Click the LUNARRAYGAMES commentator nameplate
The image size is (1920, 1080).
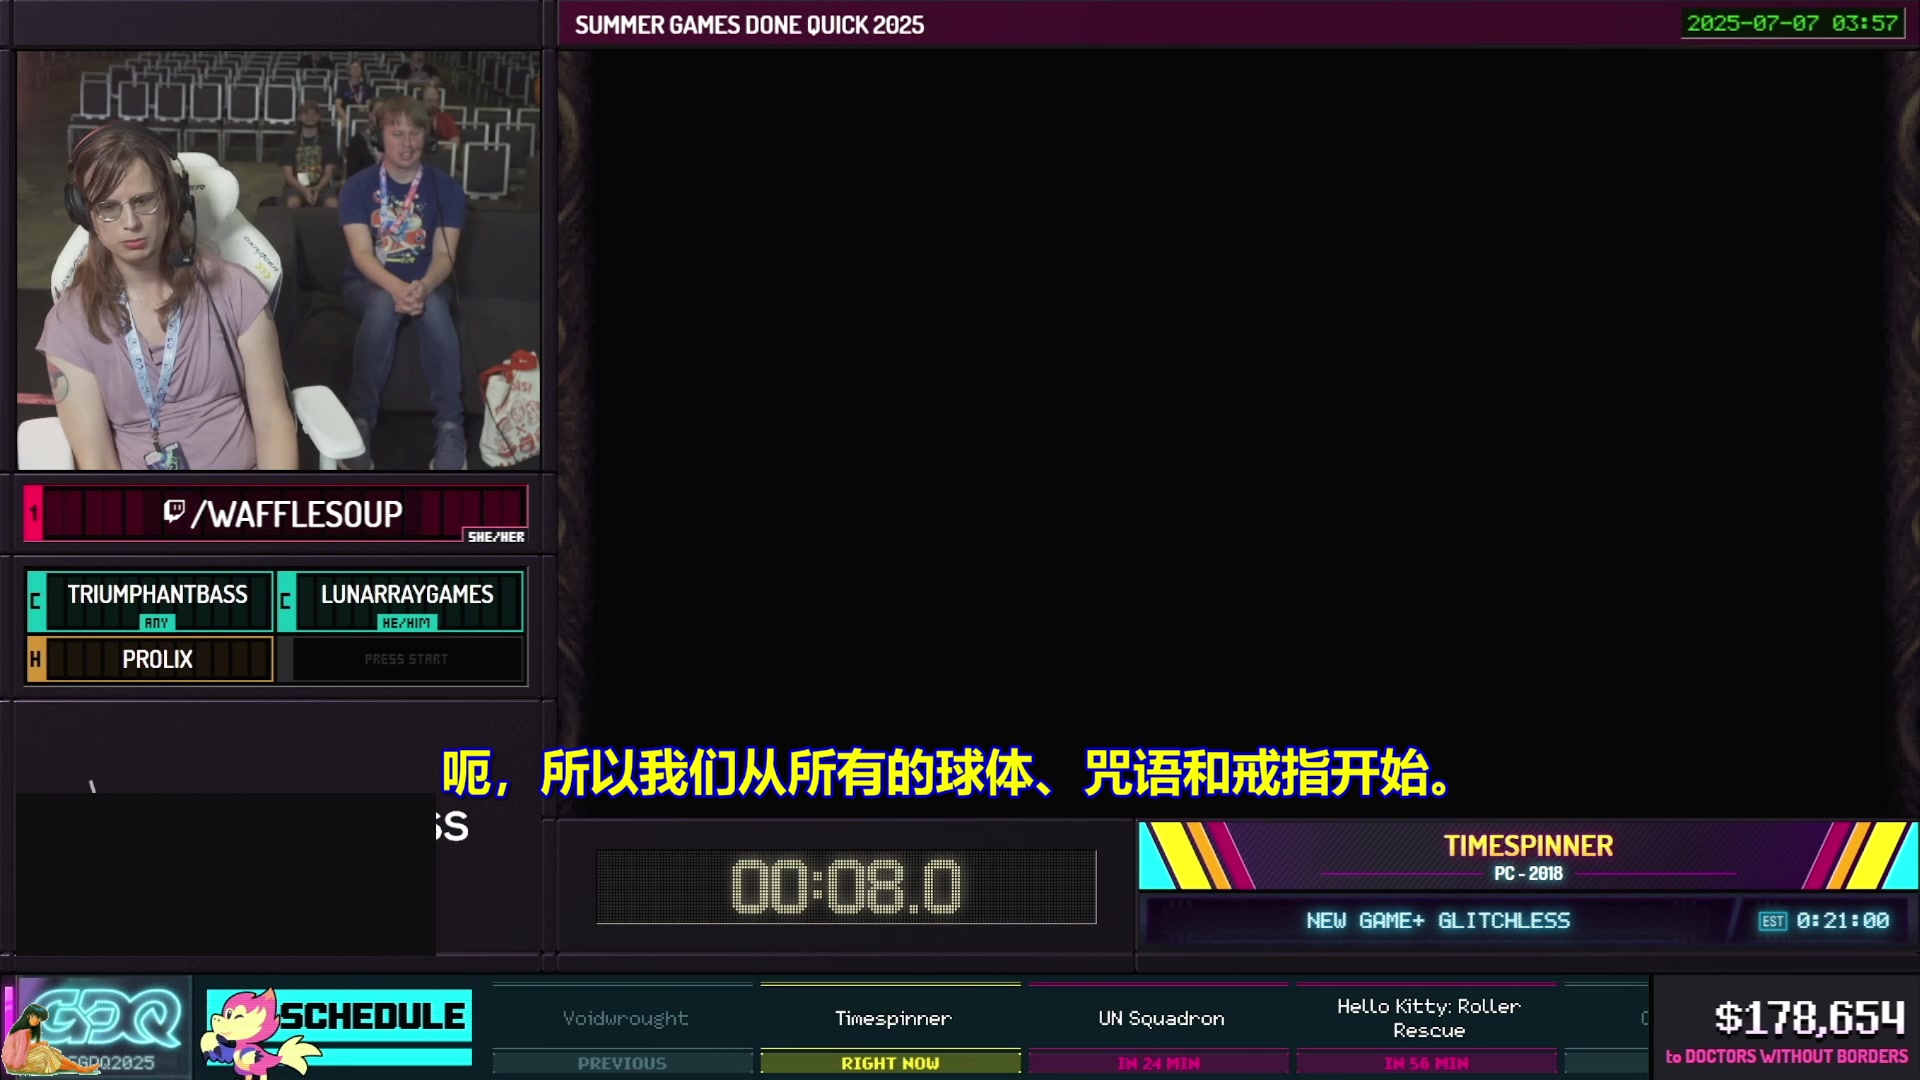[x=400, y=601]
